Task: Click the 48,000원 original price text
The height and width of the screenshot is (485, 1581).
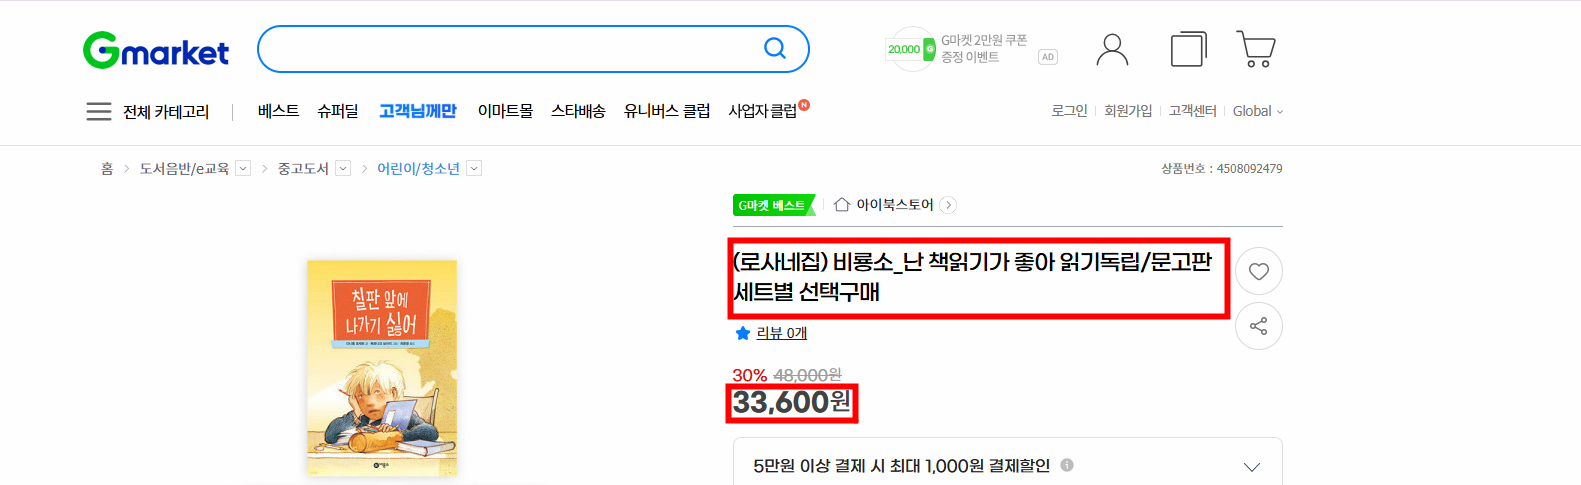Action: click(807, 375)
